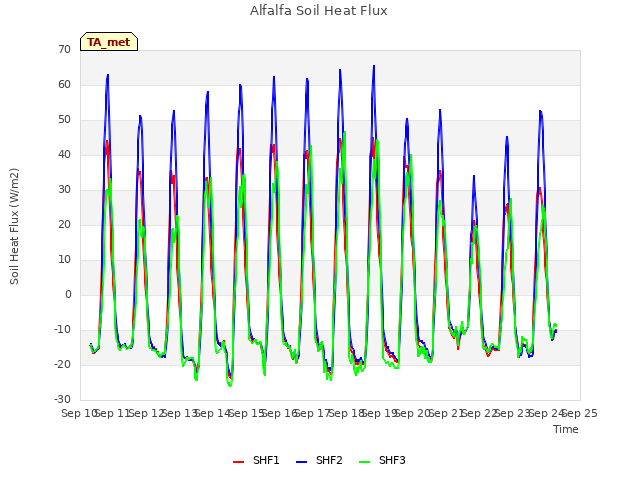Image resolution: width=640 pixels, height=480 pixels.
Task: Select the SHF3 legend label
Action: pos(392,460)
